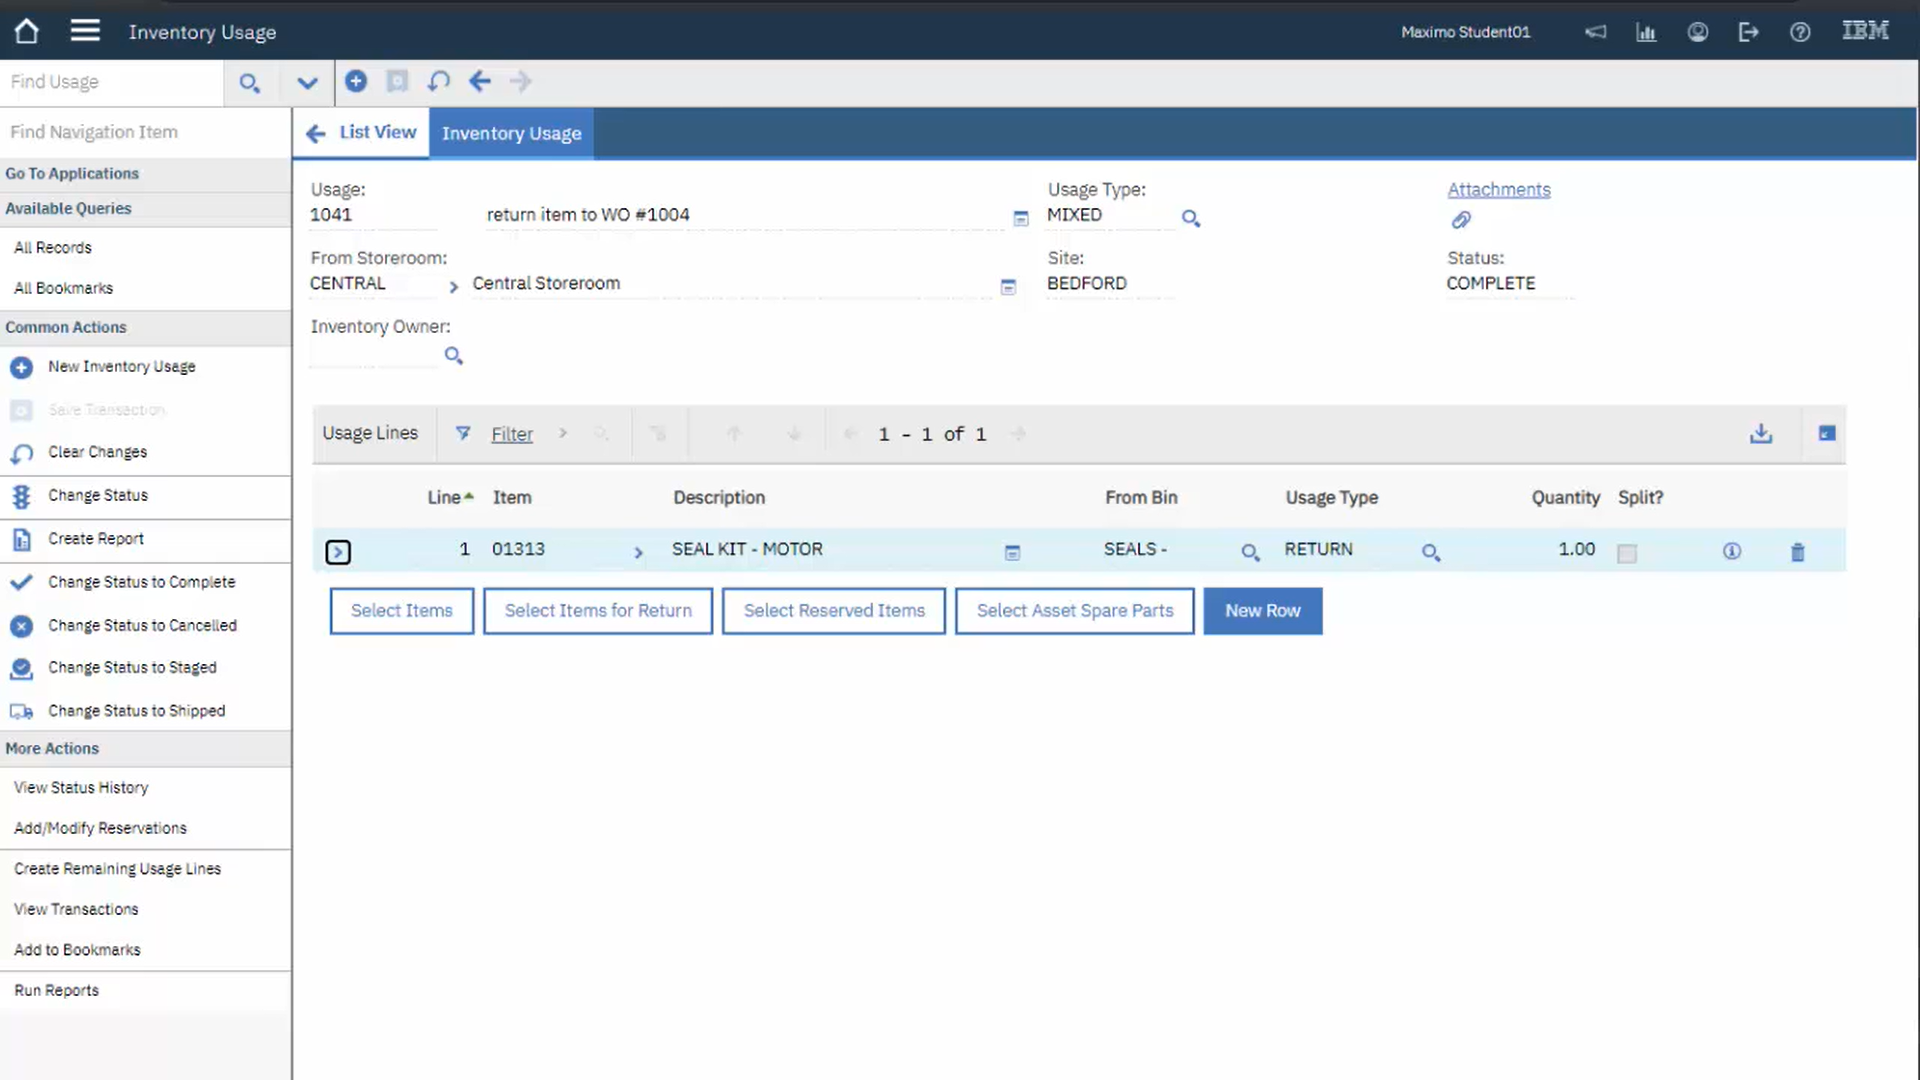This screenshot has width=1920, height=1080.
Task: Open the reports bar chart icon
Action: (1646, 32)
